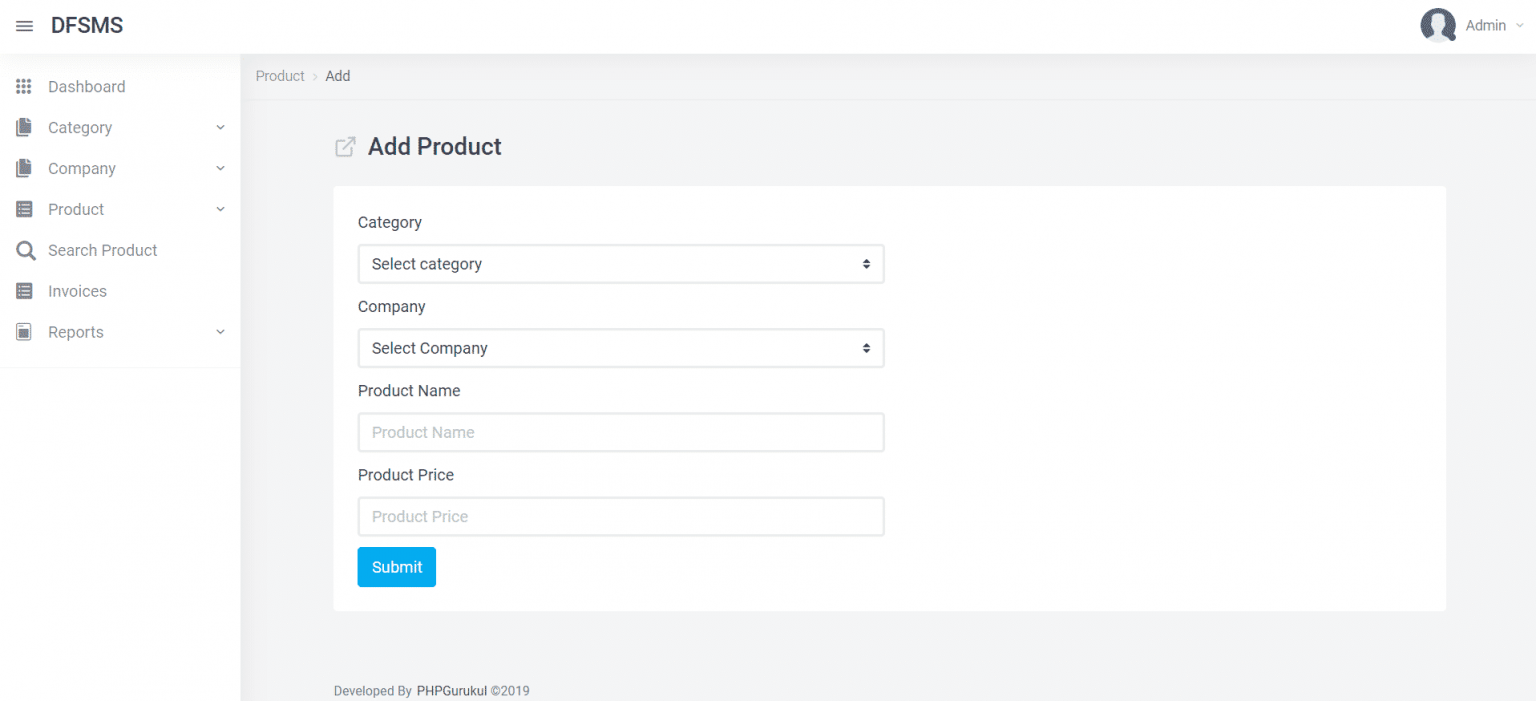This screenshot has width=1536, height=701.
Task: Click the Product Price input field
Action: (620, 516)
